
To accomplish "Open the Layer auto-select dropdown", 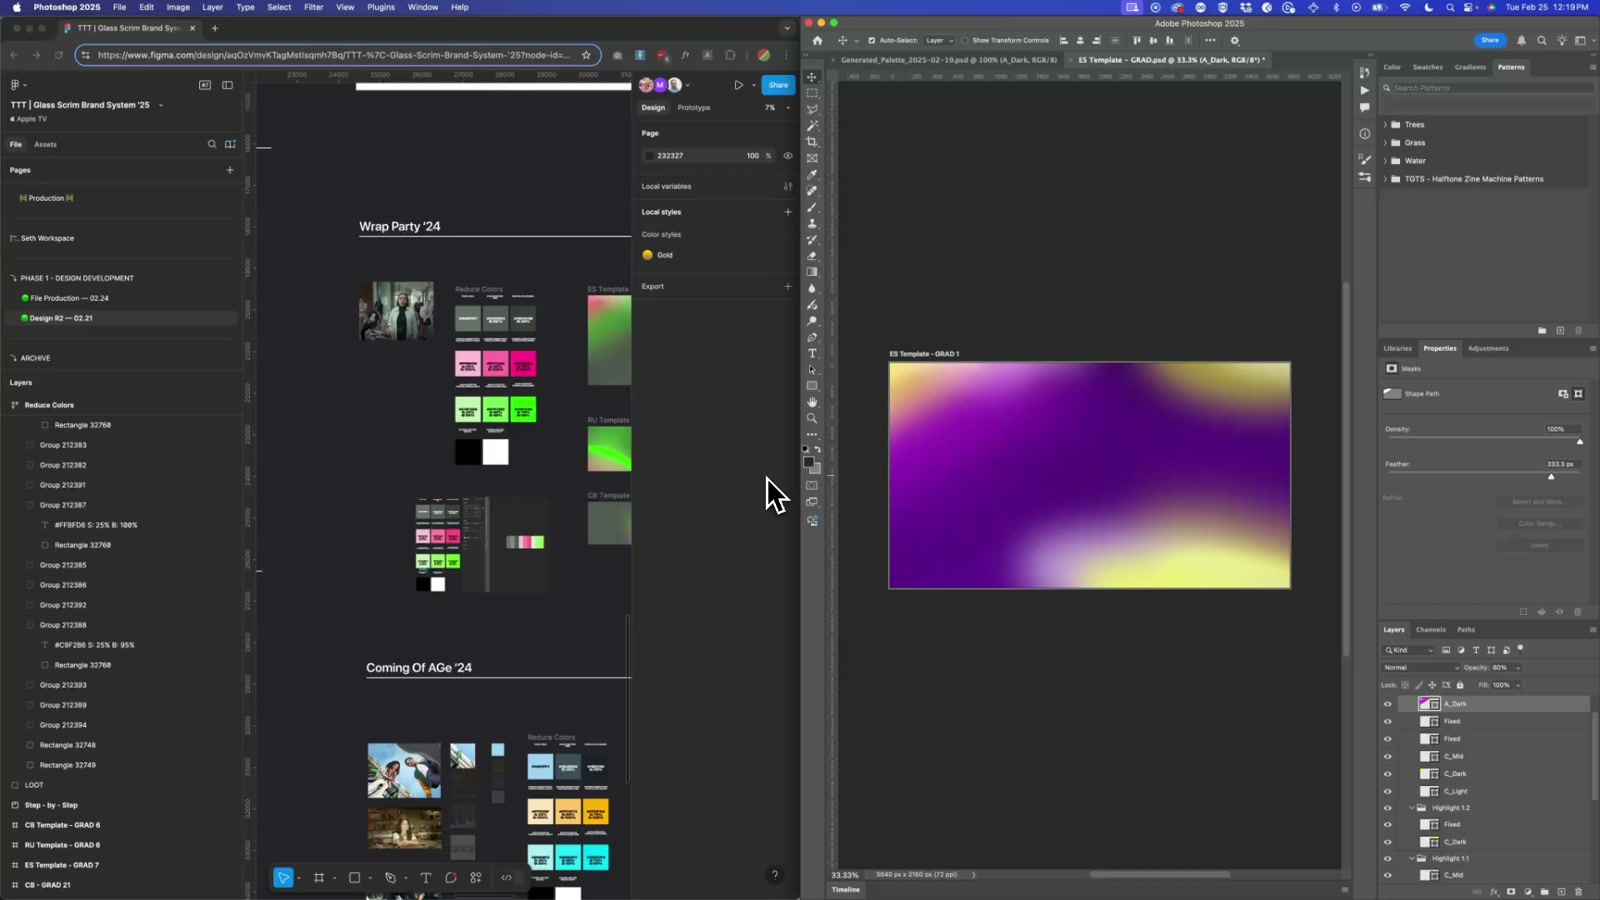I will click(x=938, y=41).
